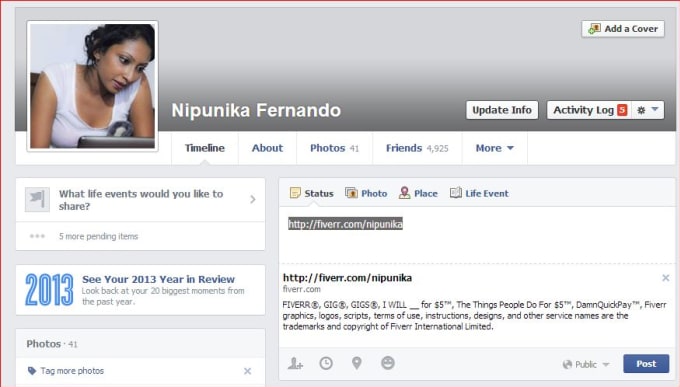The width and height of the screenshot is (680, 387).
Task: Click the Add a Cover image icon
Action: coord(594,29)
